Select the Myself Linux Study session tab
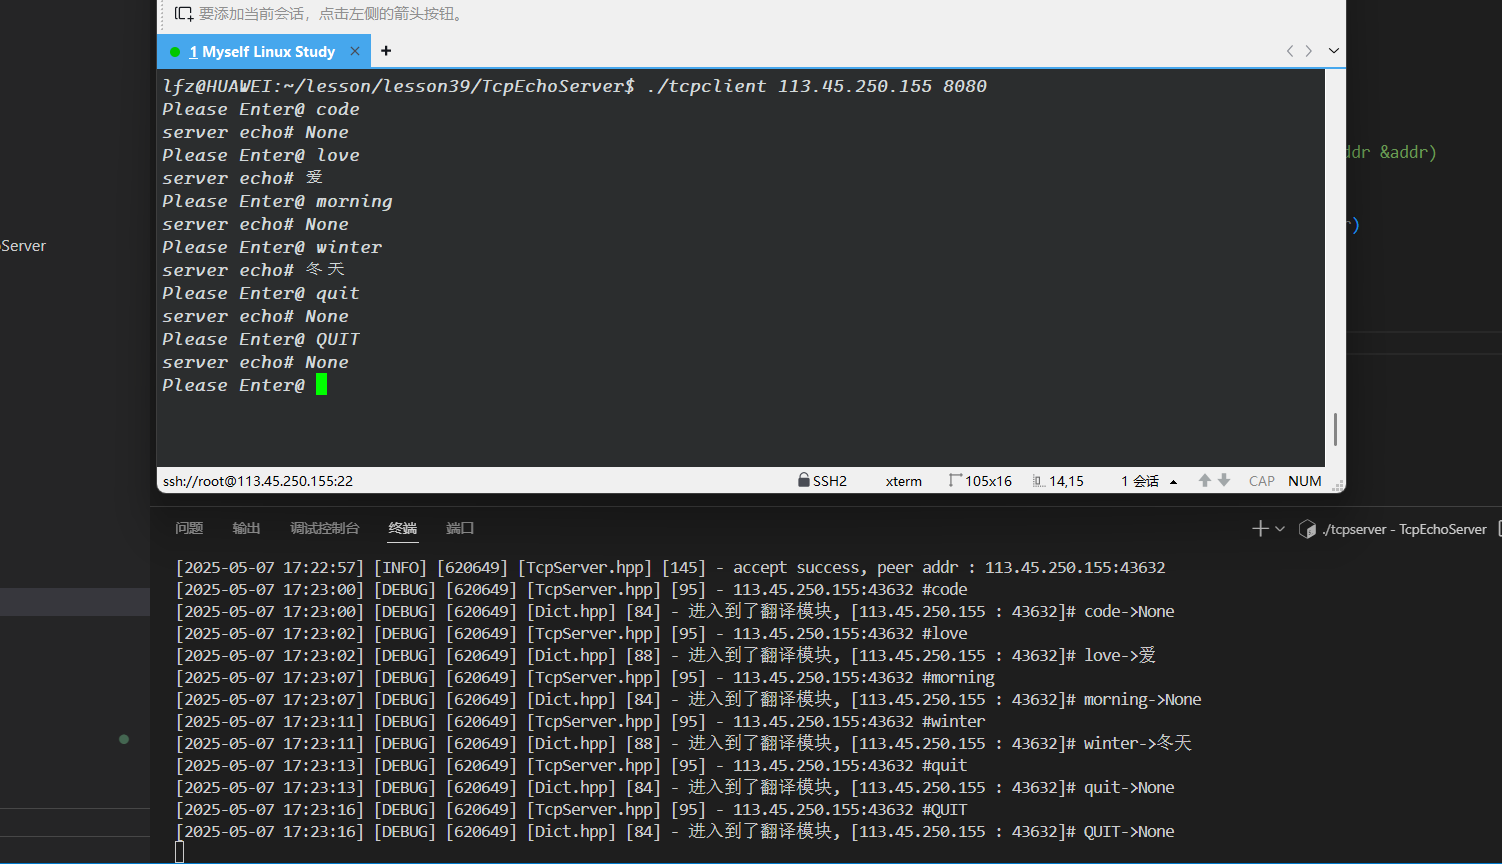The height and width of the screenshot is (864, 1502). [x=264, y=51]
